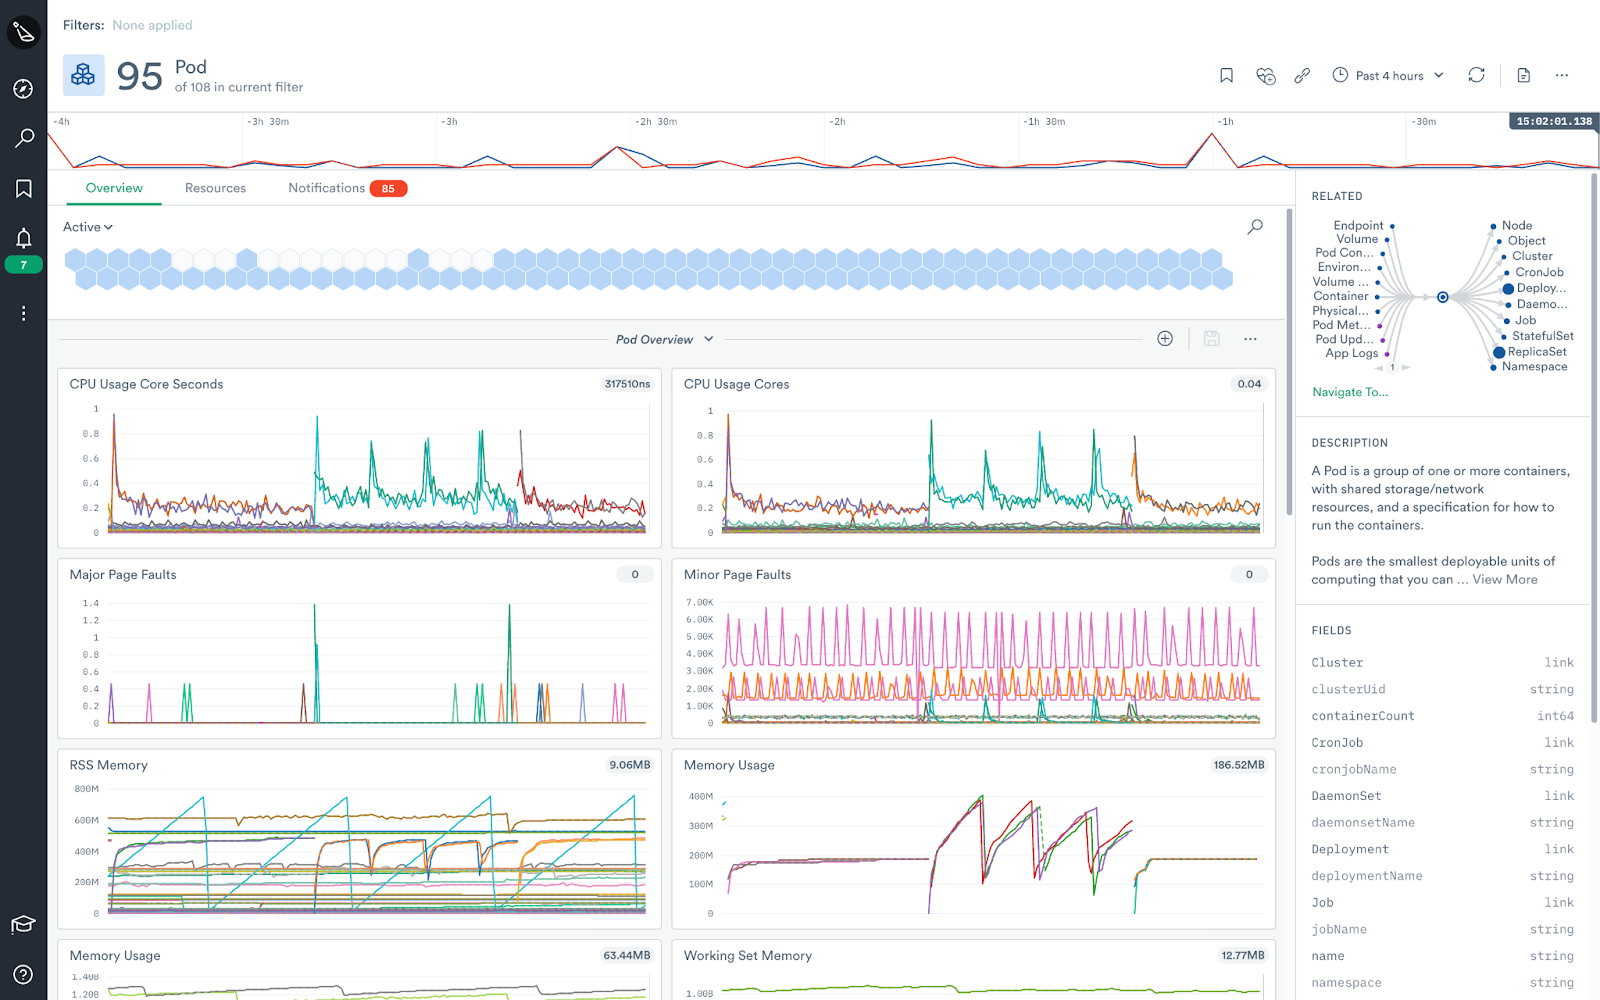Refresh the dashboard data
This screenshot has width=1600, height=1000.
1476,75
